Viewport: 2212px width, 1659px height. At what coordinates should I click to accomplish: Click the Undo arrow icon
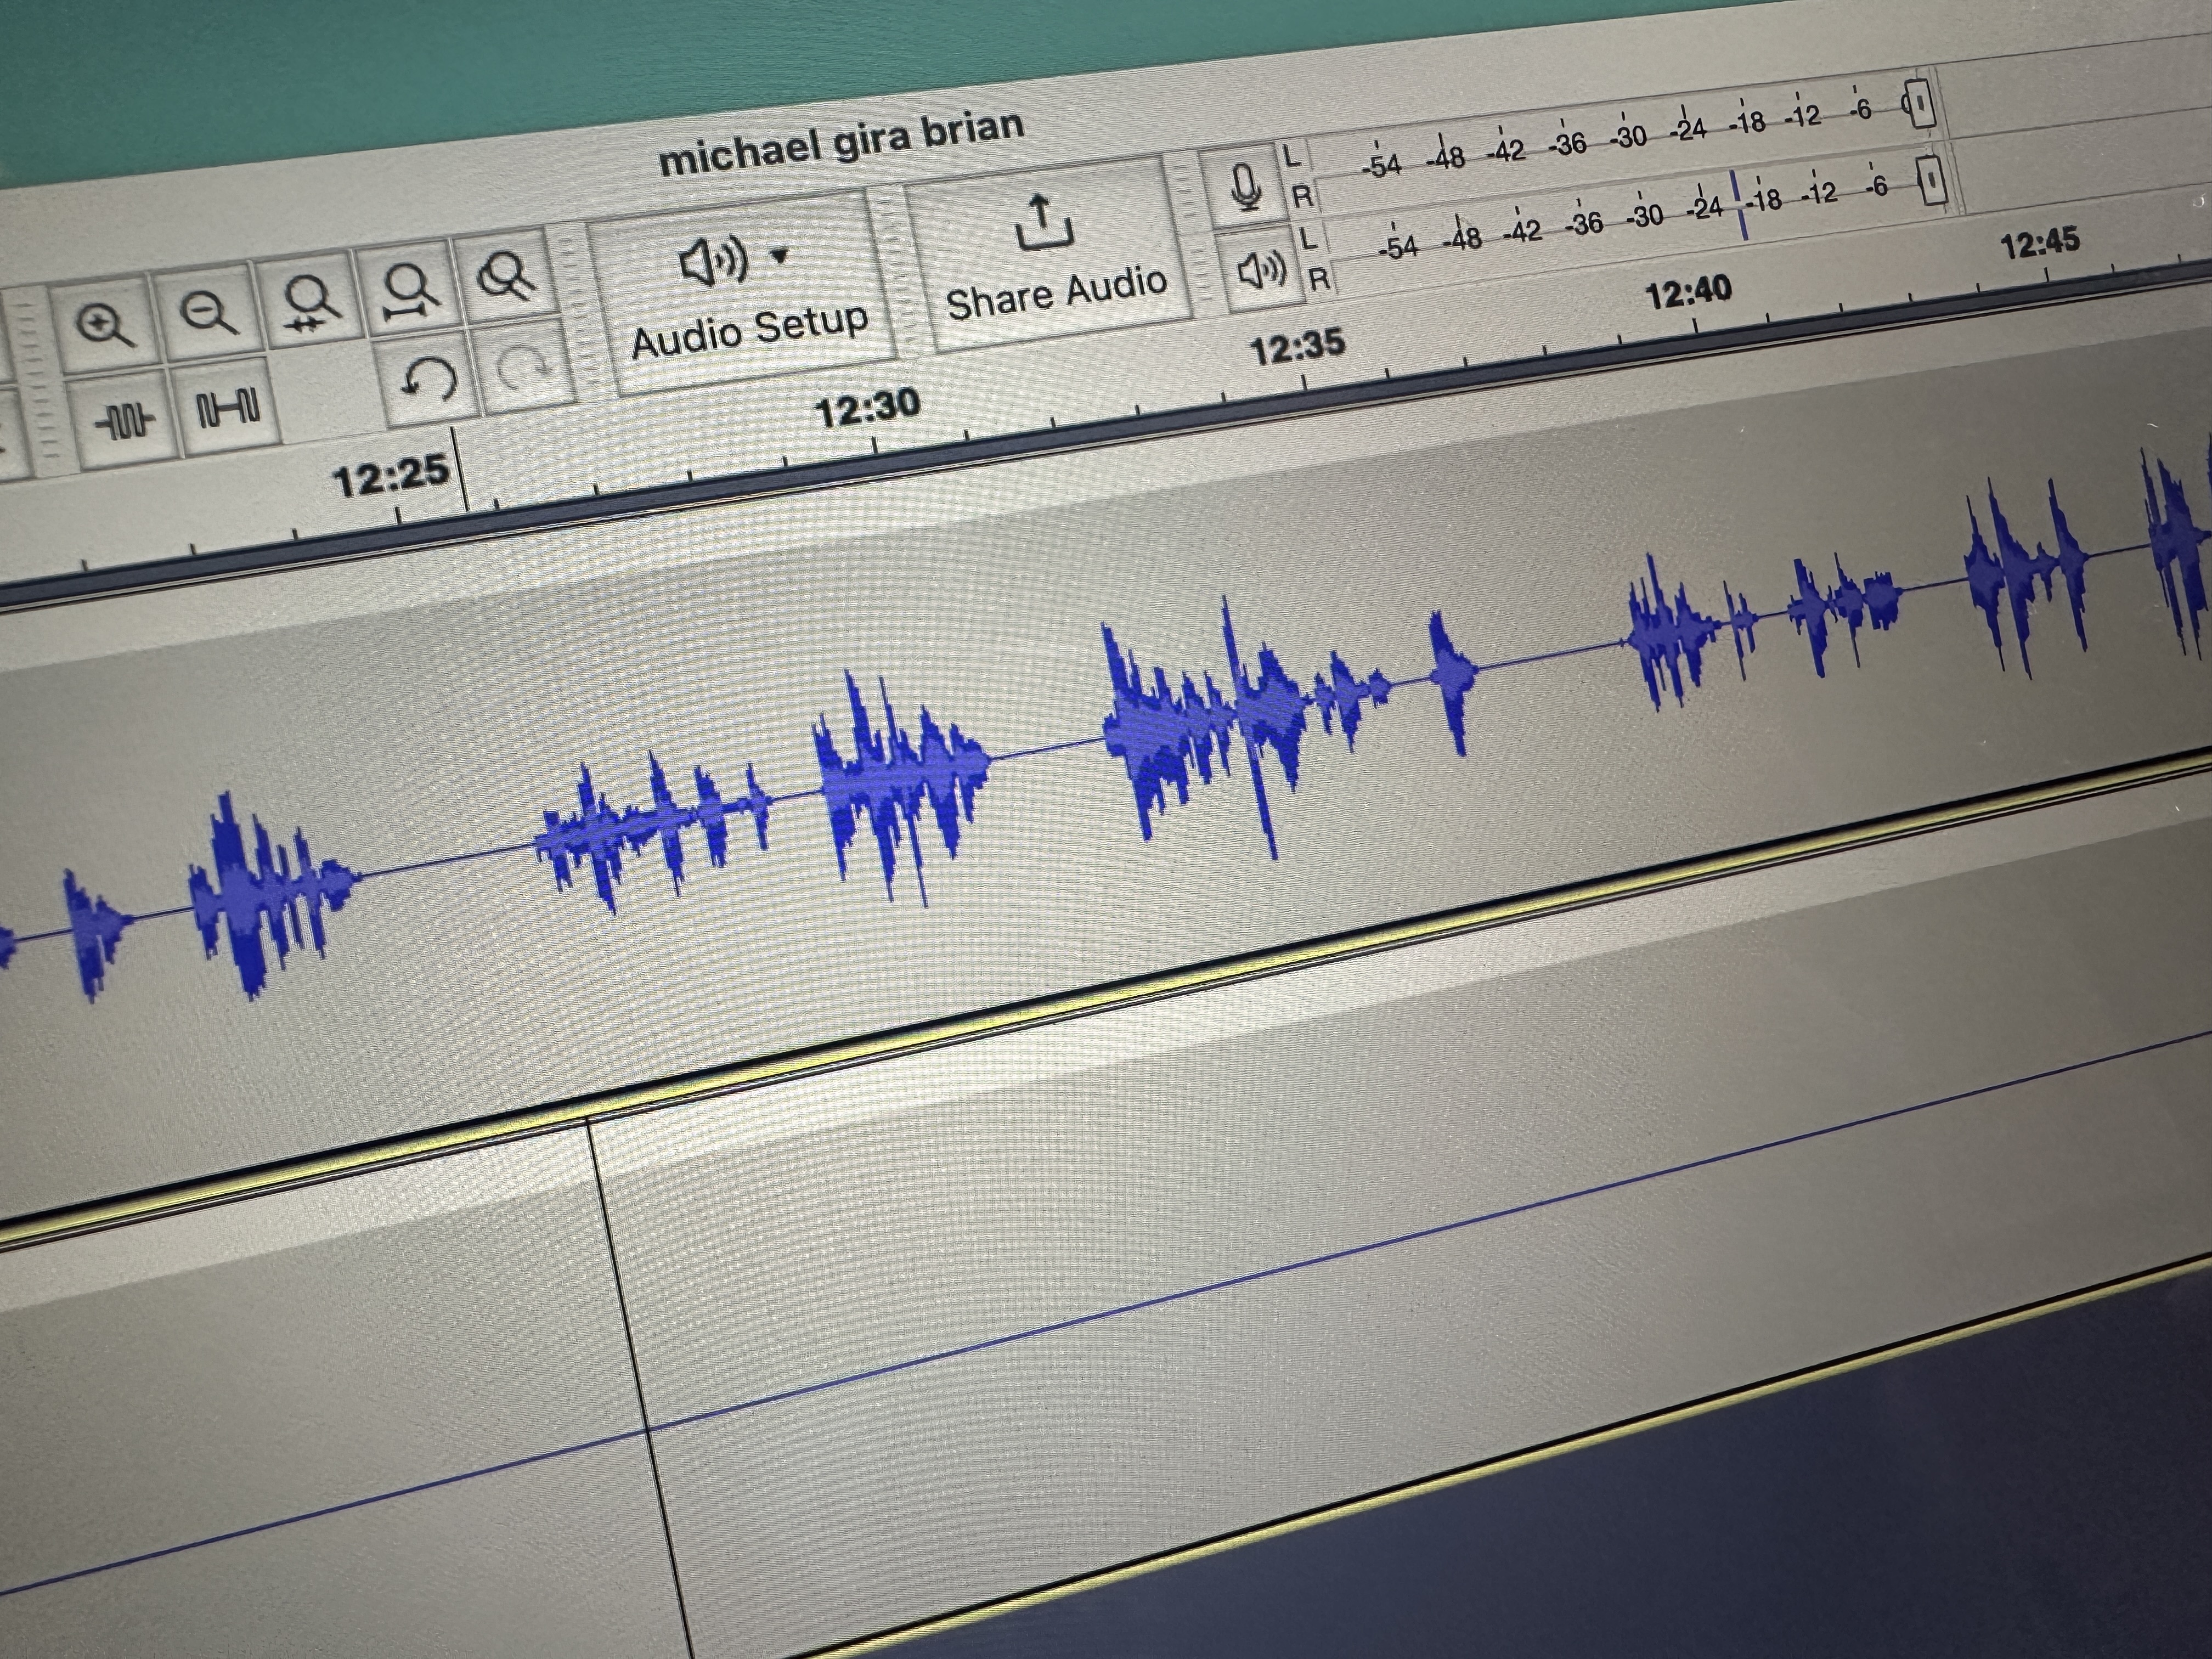click(428, 379)
